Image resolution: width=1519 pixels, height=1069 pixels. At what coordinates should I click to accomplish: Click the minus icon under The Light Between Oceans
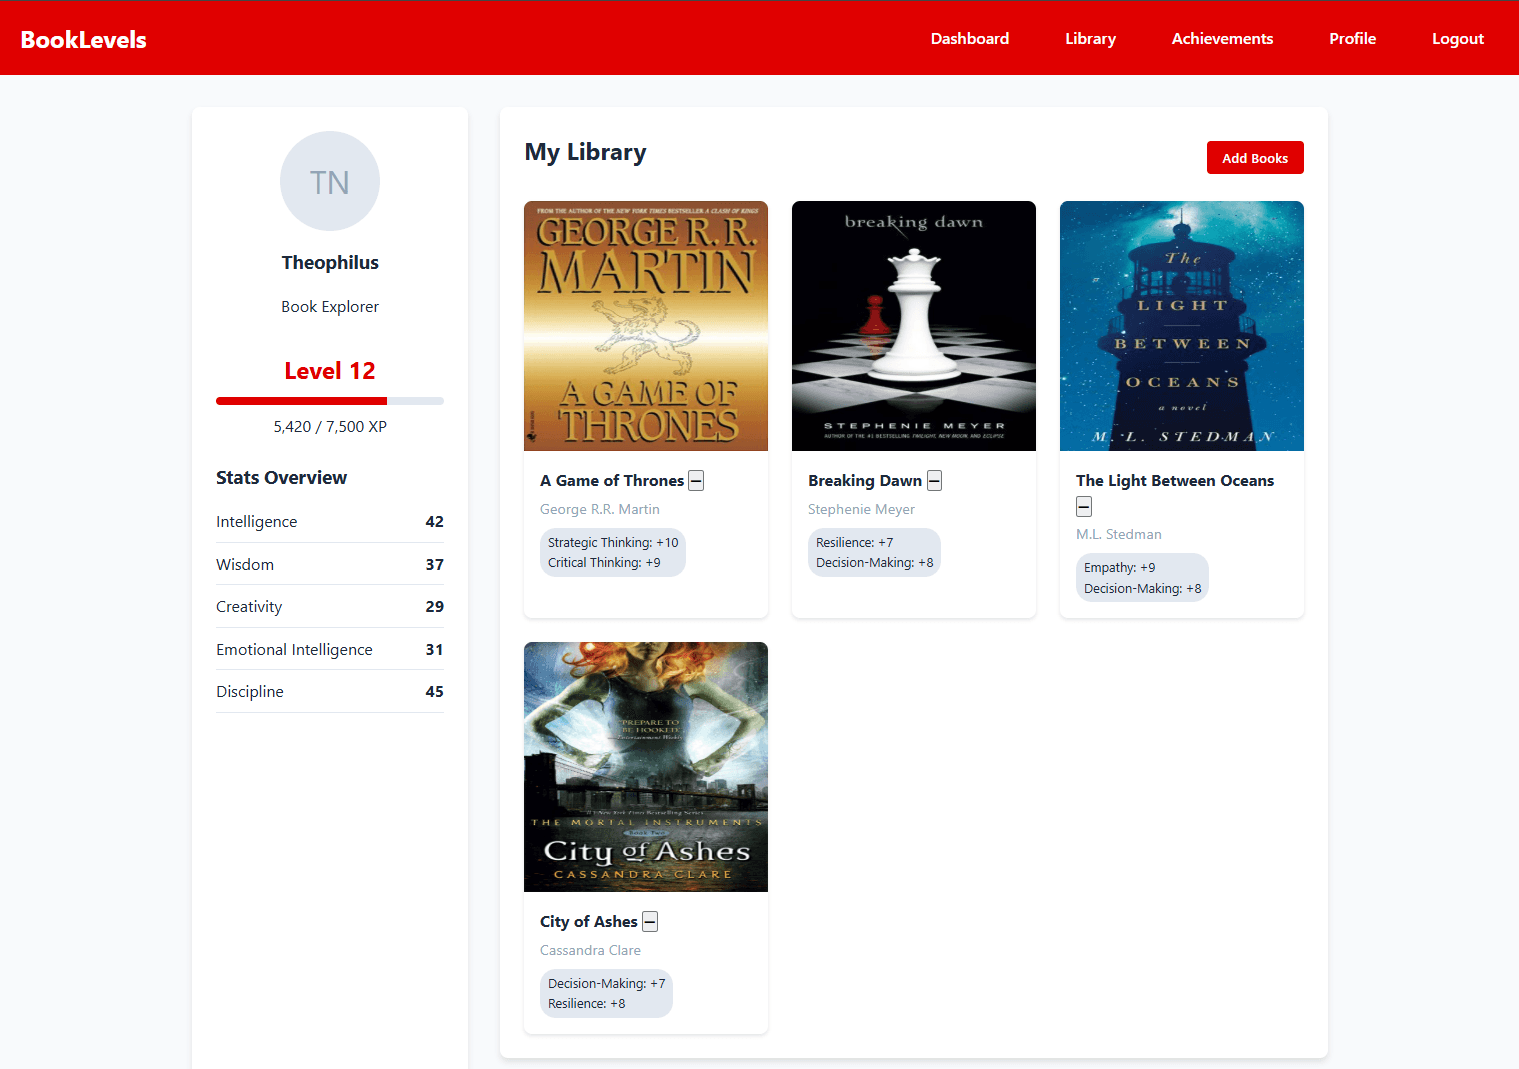(x=1084, y=507)
